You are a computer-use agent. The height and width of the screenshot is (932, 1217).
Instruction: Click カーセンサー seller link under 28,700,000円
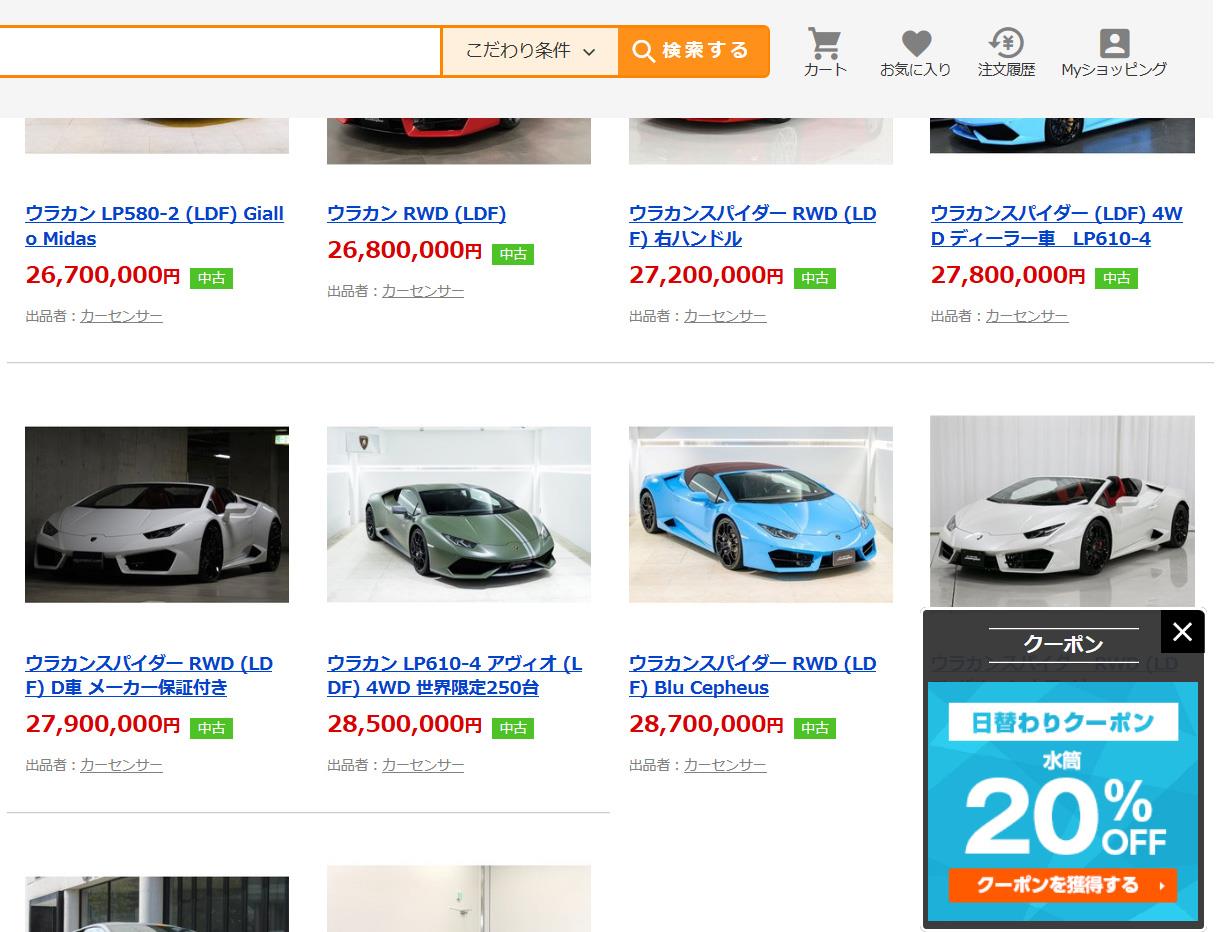(x=725, y=765)
